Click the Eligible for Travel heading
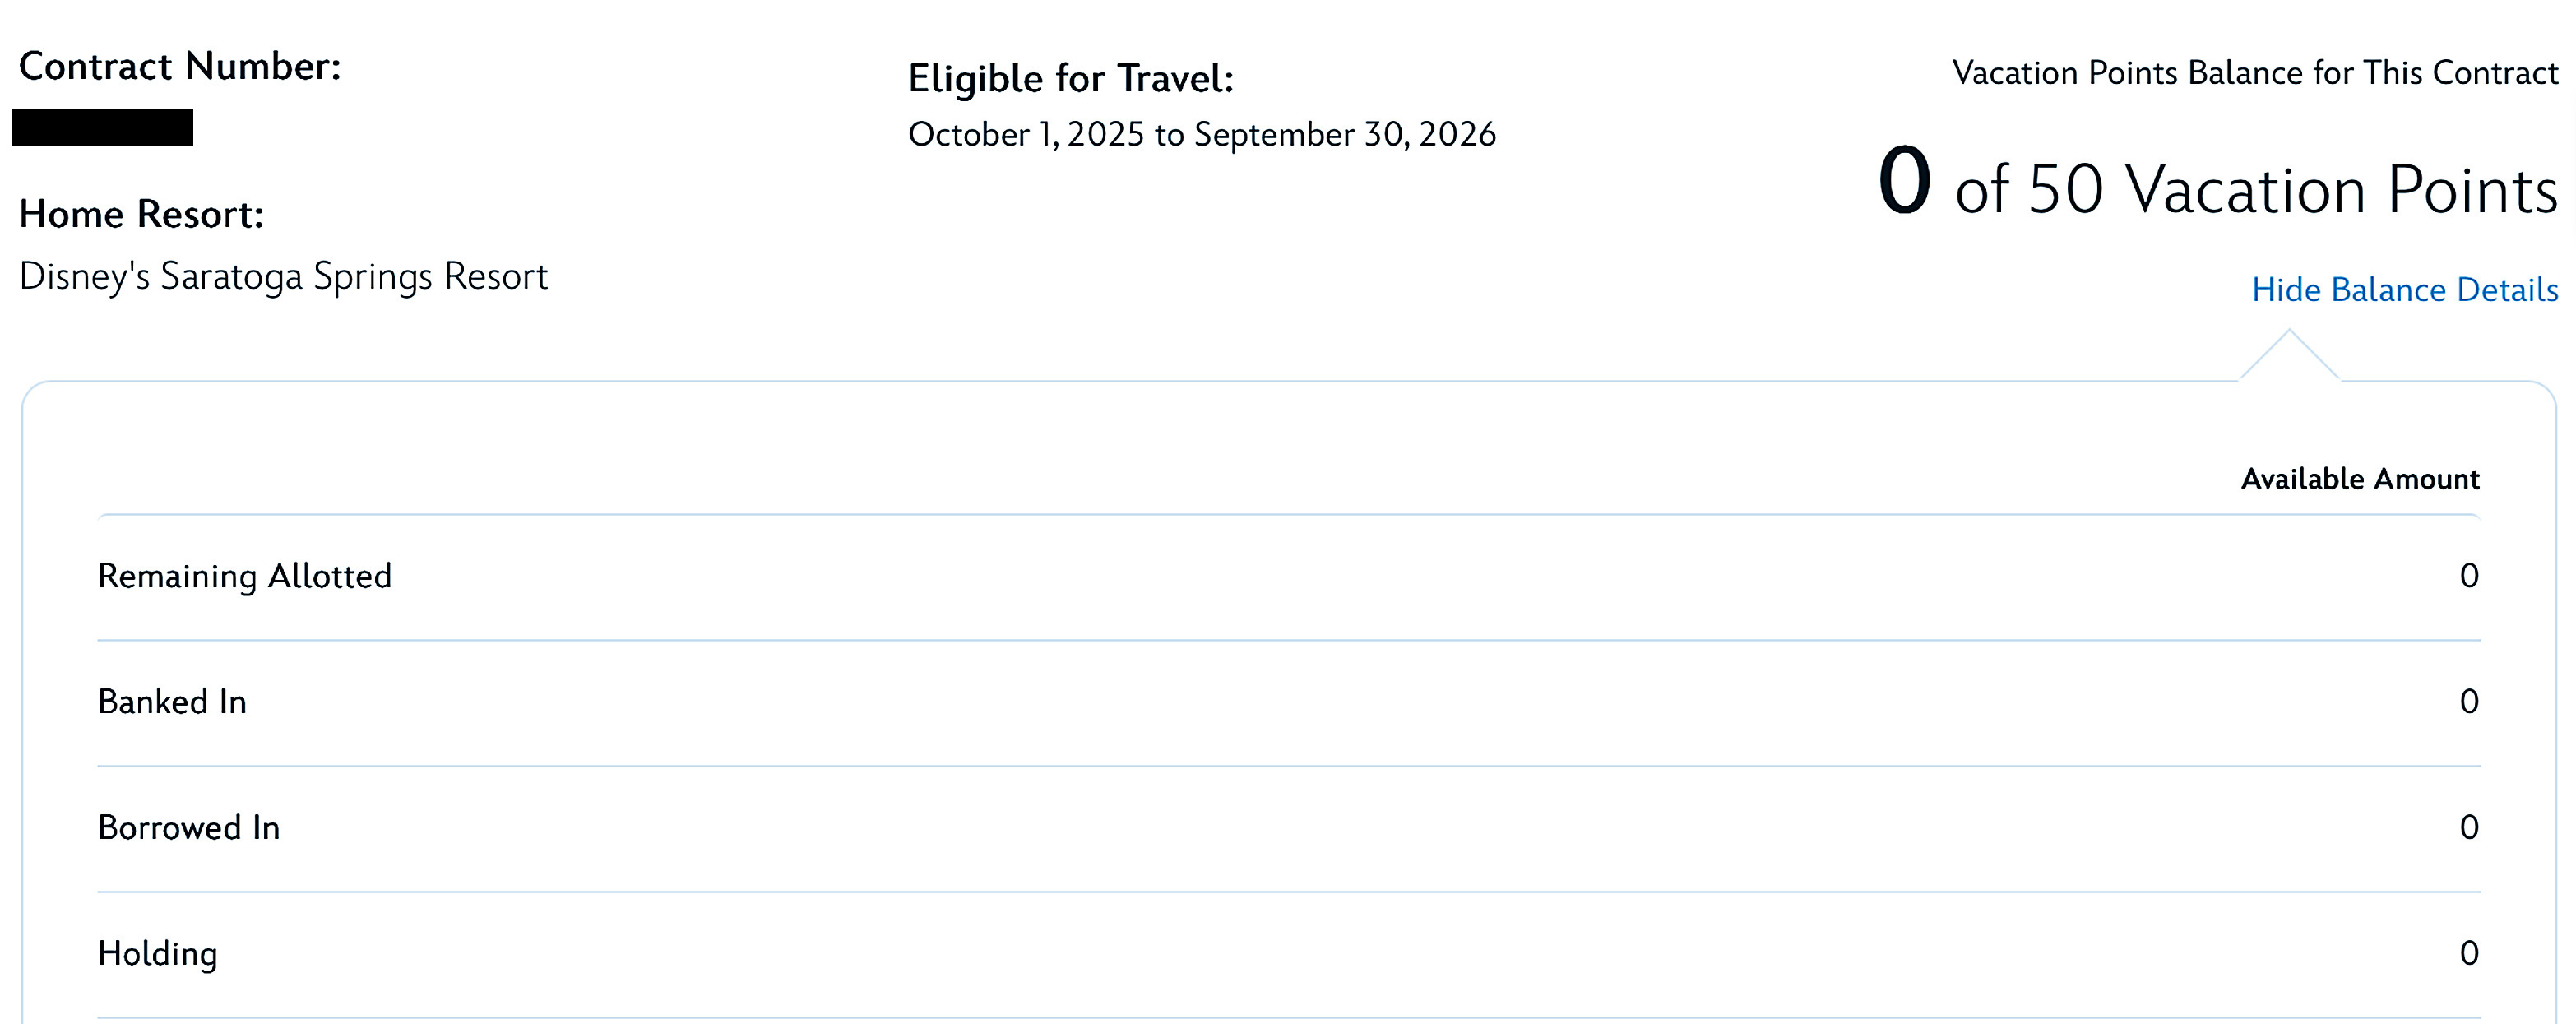 pyautogui.click(x=1071, y=79)
